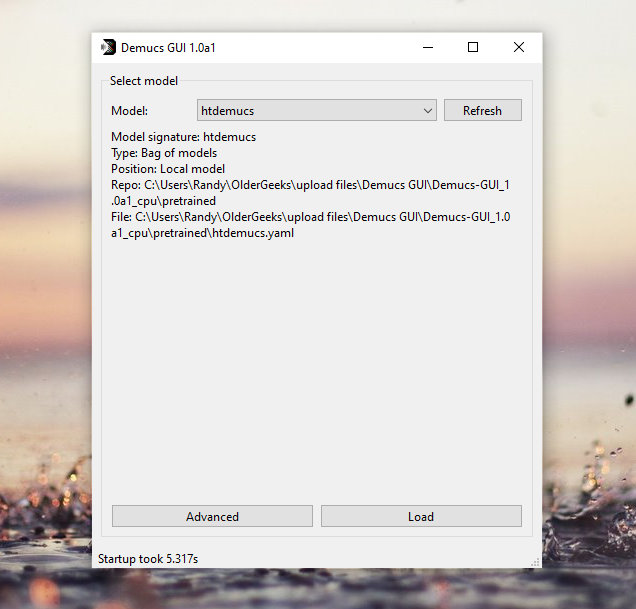Minimize the Demucs GUI window
The width and height of the screenshot is (636, 609).
[428, 47]
